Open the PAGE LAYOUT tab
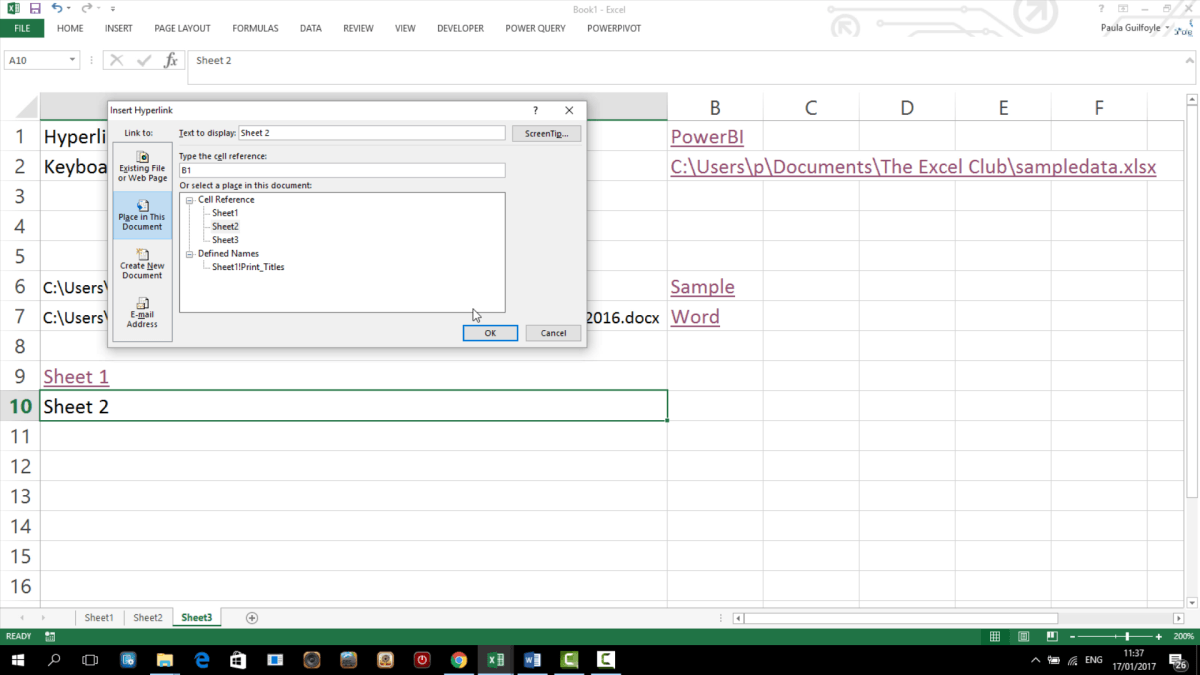This screenshot has height=675, width=1200. 182,28
